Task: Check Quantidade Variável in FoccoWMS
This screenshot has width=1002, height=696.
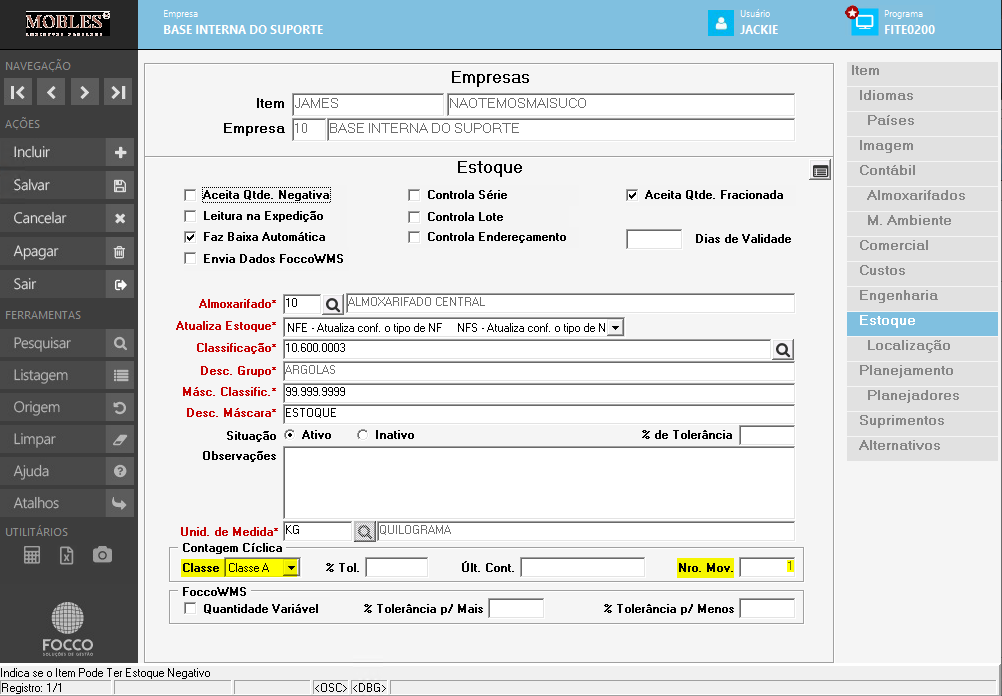Action: pos(190,609)
